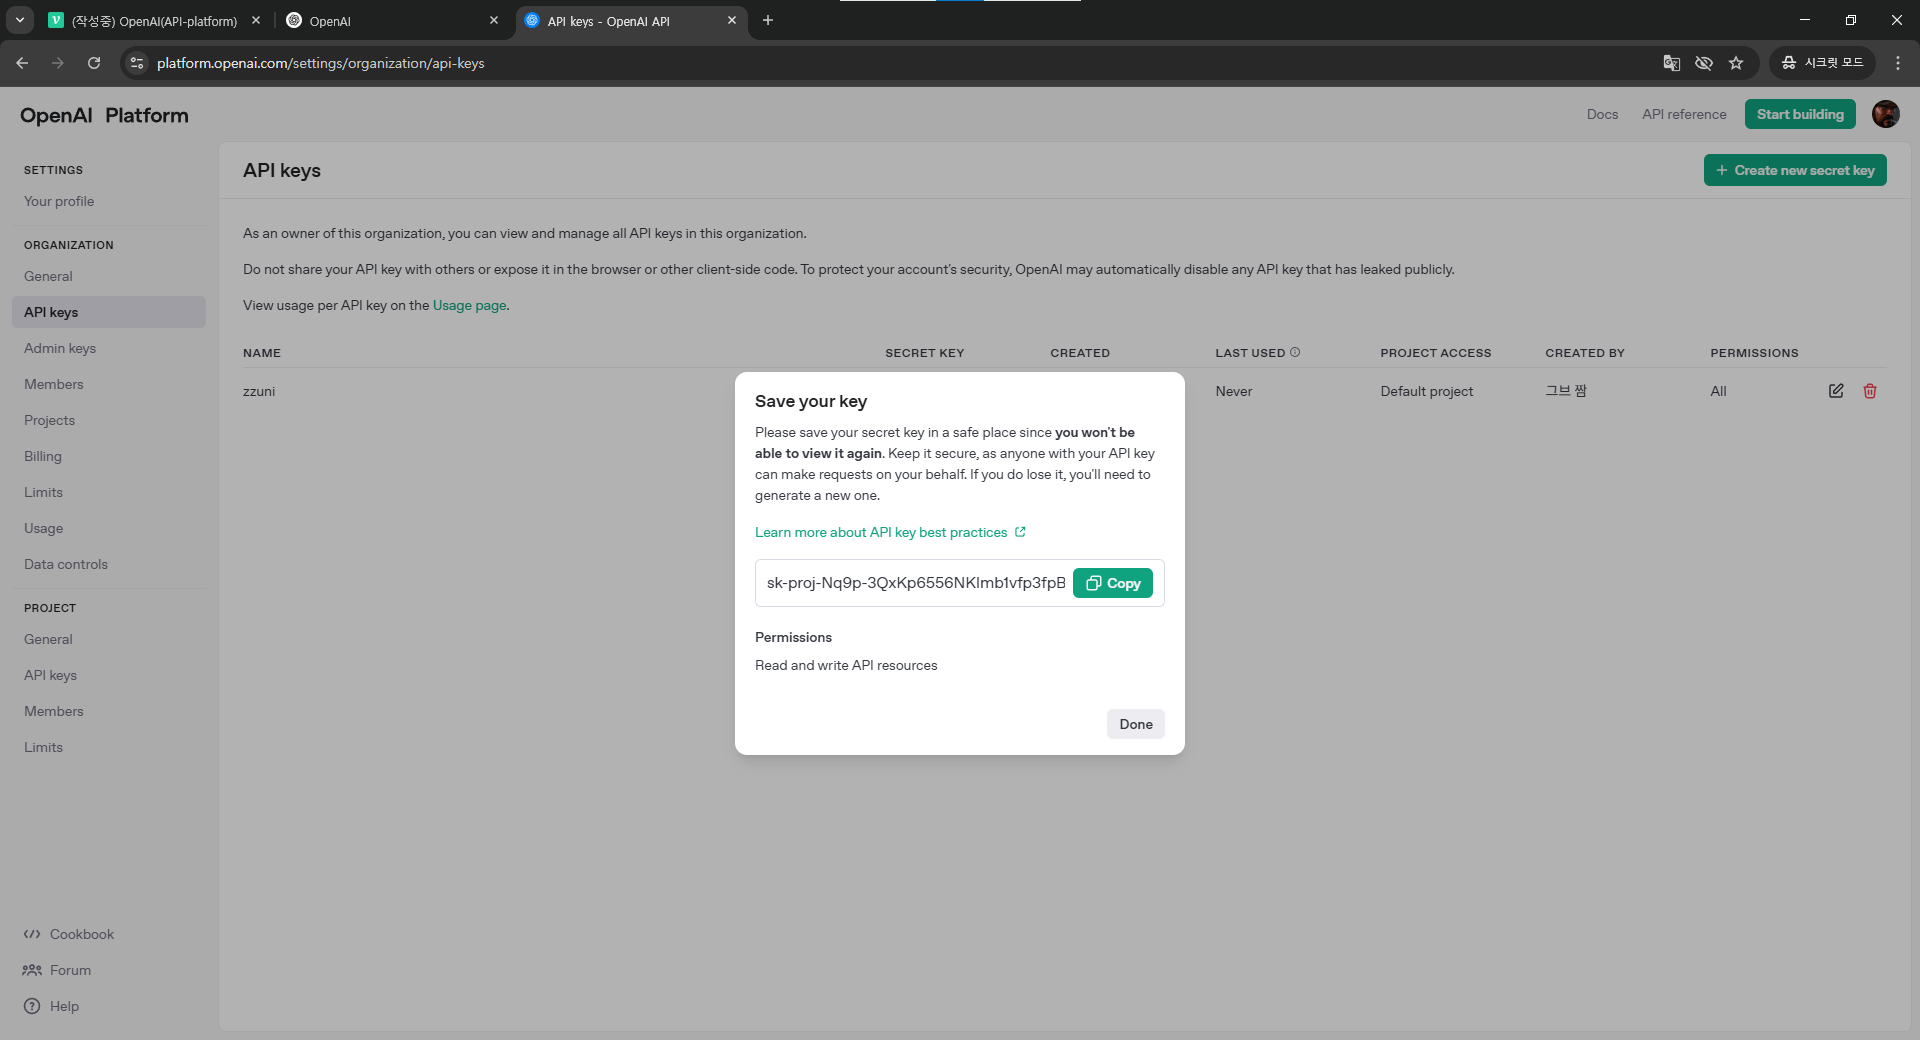Viewport: 1920px width, 1040px height.
Task: Open the Usage page link
Action: 469,305
